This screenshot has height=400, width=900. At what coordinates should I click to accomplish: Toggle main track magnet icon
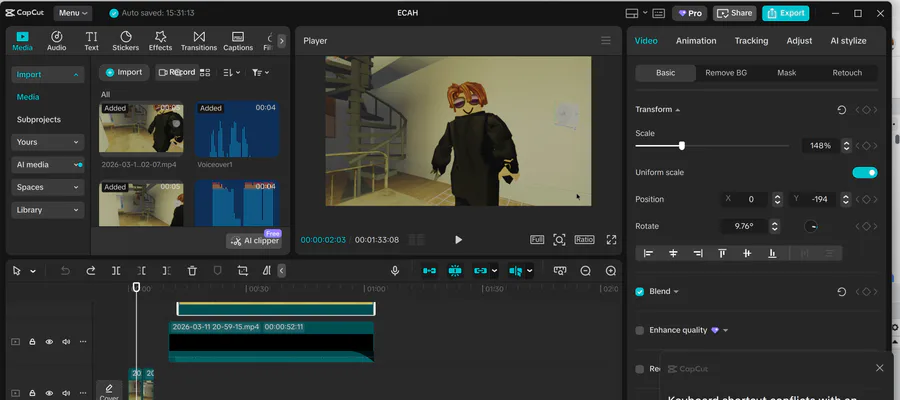429,271
